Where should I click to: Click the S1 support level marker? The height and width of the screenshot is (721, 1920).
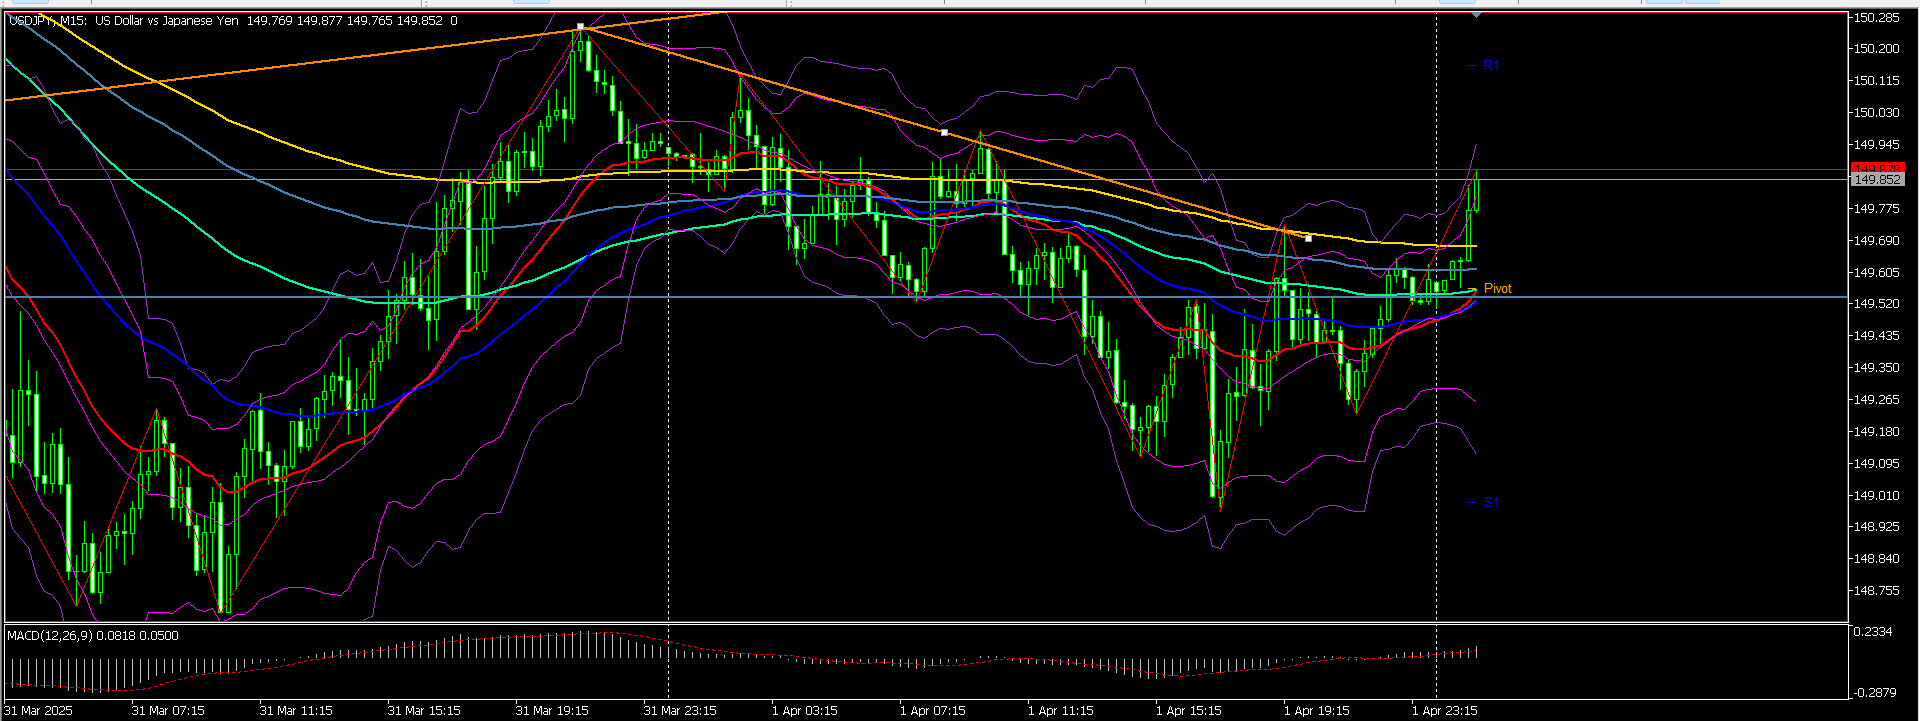pyautogui.click(x=1490, y=503)
